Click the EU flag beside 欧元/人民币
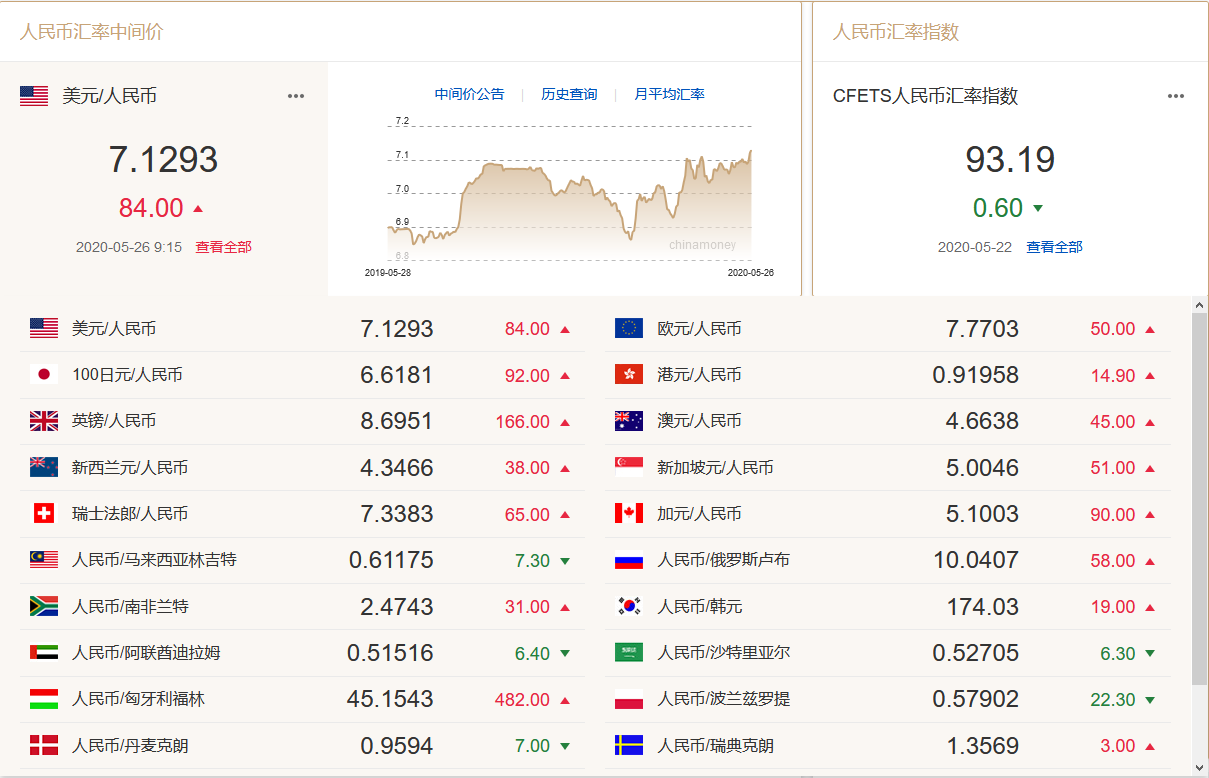Image resolution: width=1209 pixels, height=778 pixels. (x=629, y=328)
